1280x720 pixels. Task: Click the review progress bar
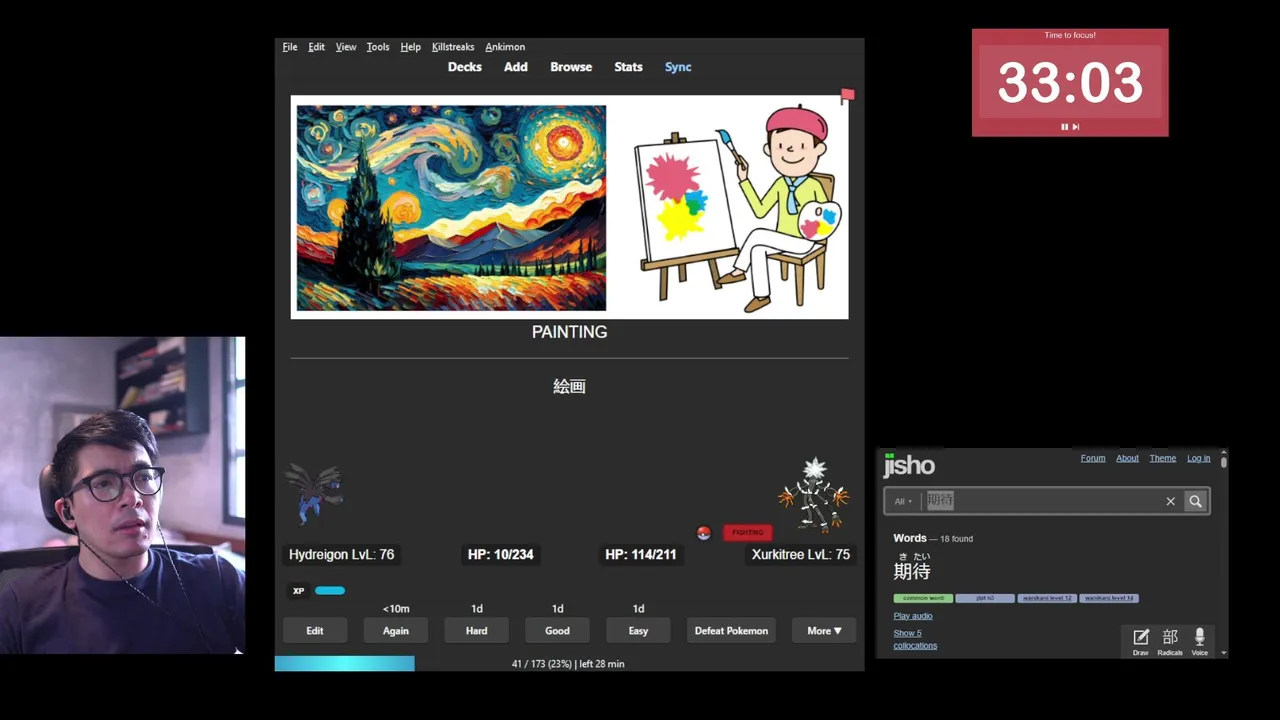tap(570, 664)
